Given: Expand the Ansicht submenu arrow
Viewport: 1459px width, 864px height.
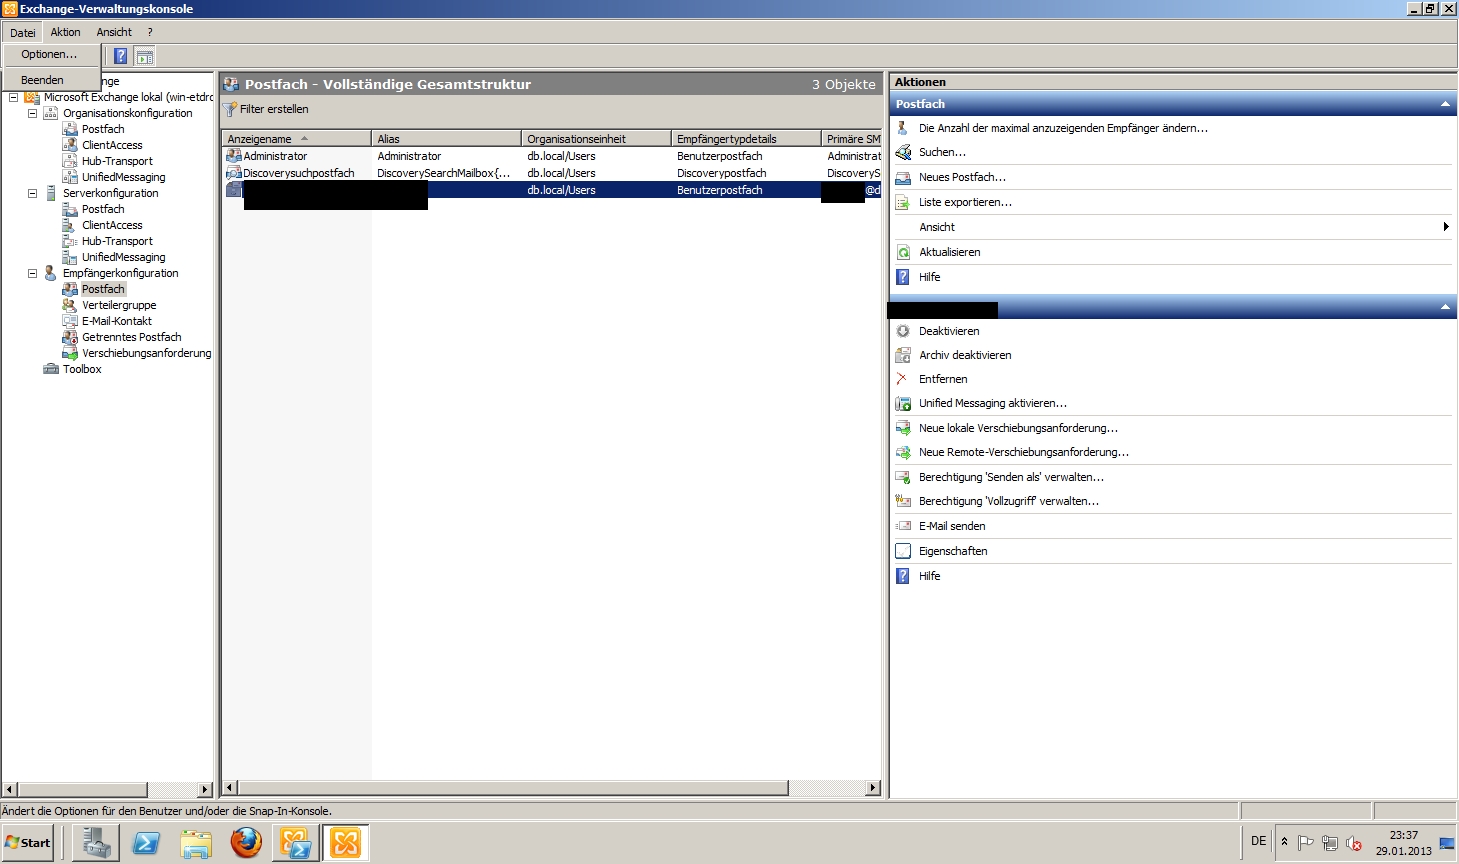Looking at the screenshot, I should tap(1446, 227).
